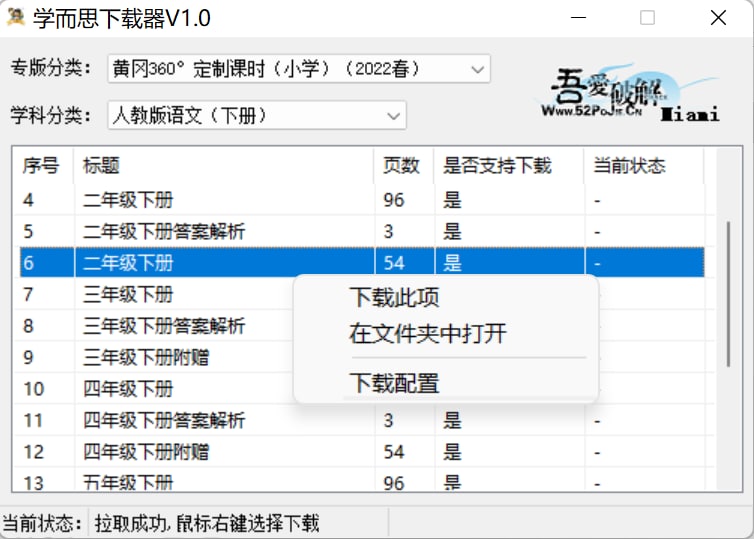Close the 学而思下载器 window
Viewport: 754px width, 539px height.
coord(718,18)
